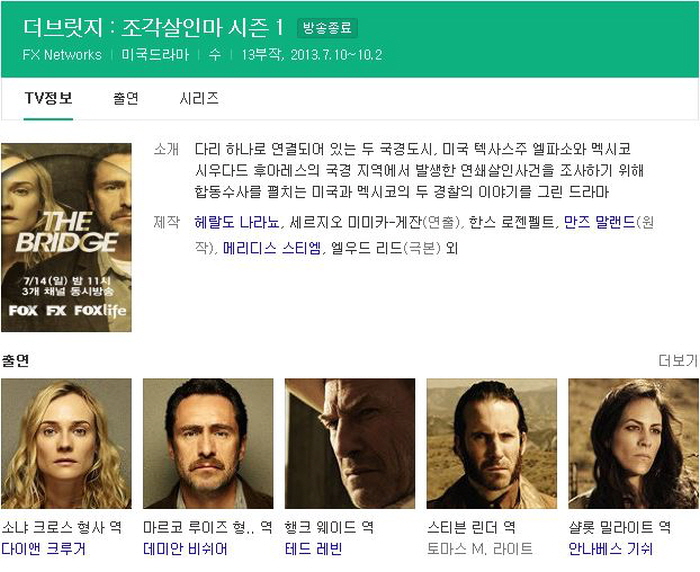The height and width of the screenshot is (572, 700).
Task: Open the 다이앤 크루거 actor link
Action: (43, 549)
